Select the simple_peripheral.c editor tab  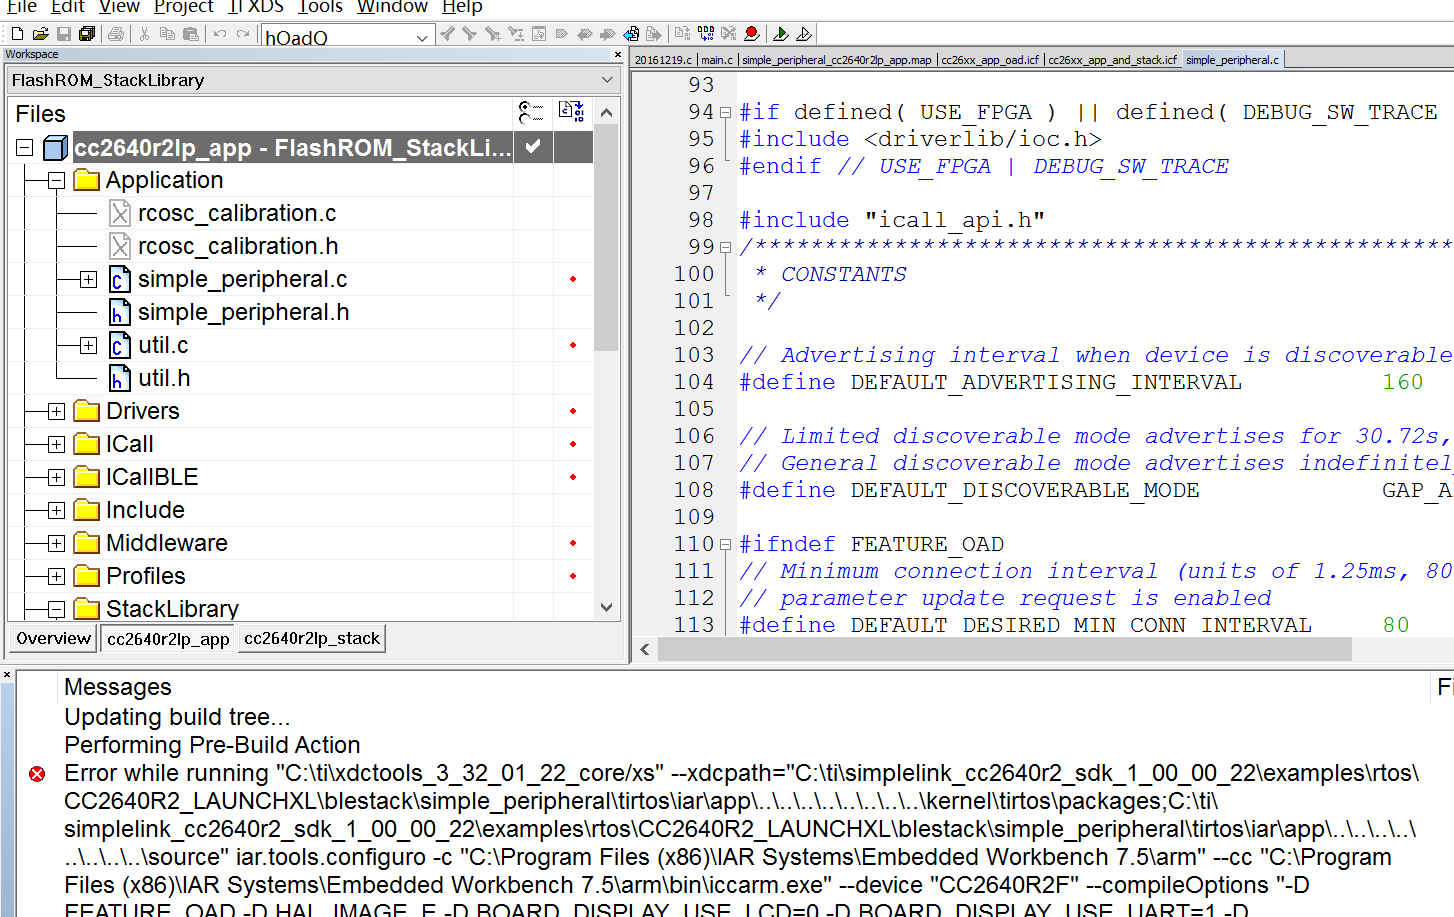[1232, 60]
